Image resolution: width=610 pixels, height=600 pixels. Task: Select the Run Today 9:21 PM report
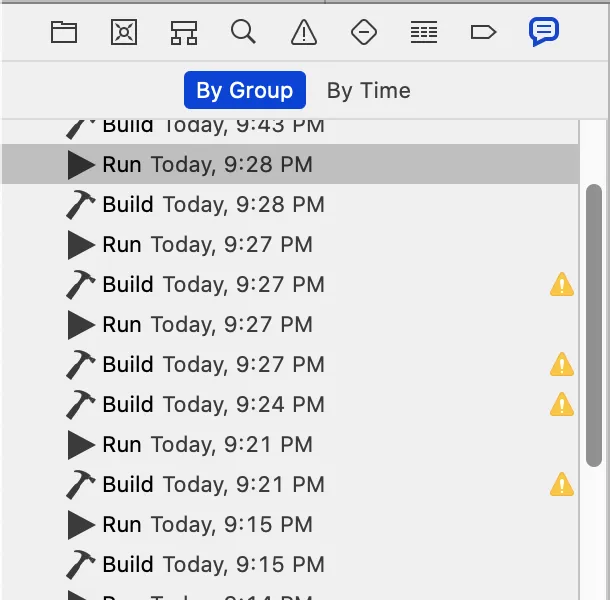click(x=290, y=444)
